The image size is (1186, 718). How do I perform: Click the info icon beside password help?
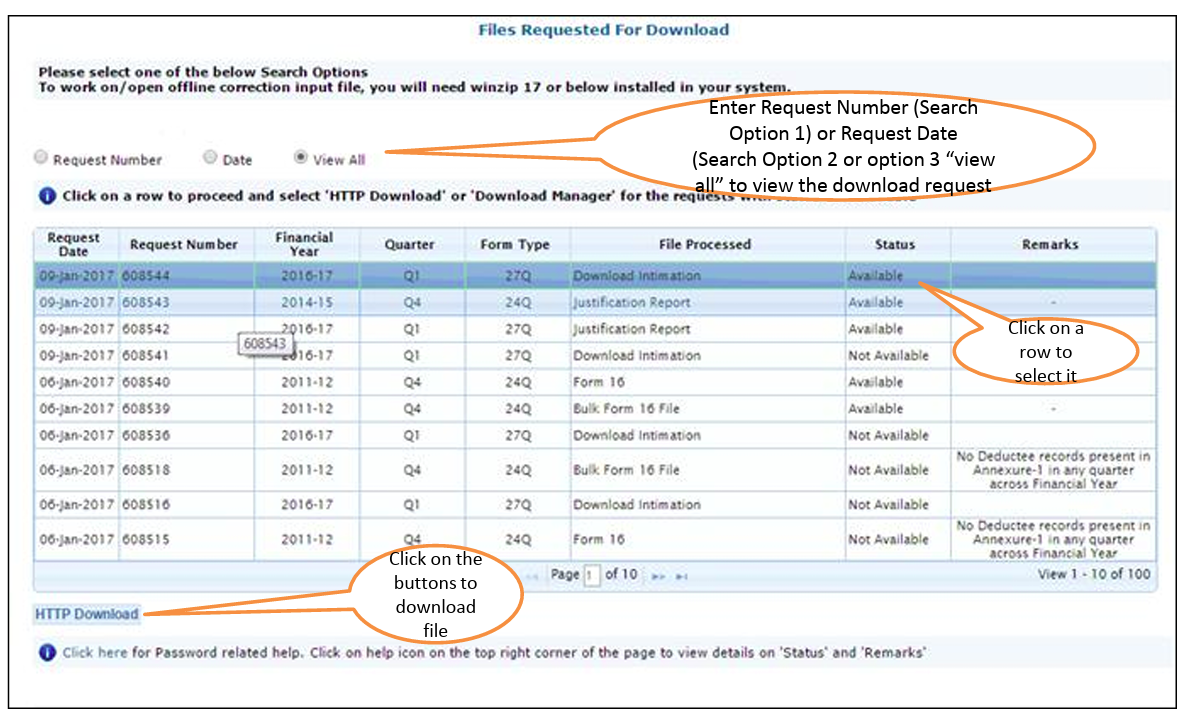pyautogui.click(x=47, y=653)
